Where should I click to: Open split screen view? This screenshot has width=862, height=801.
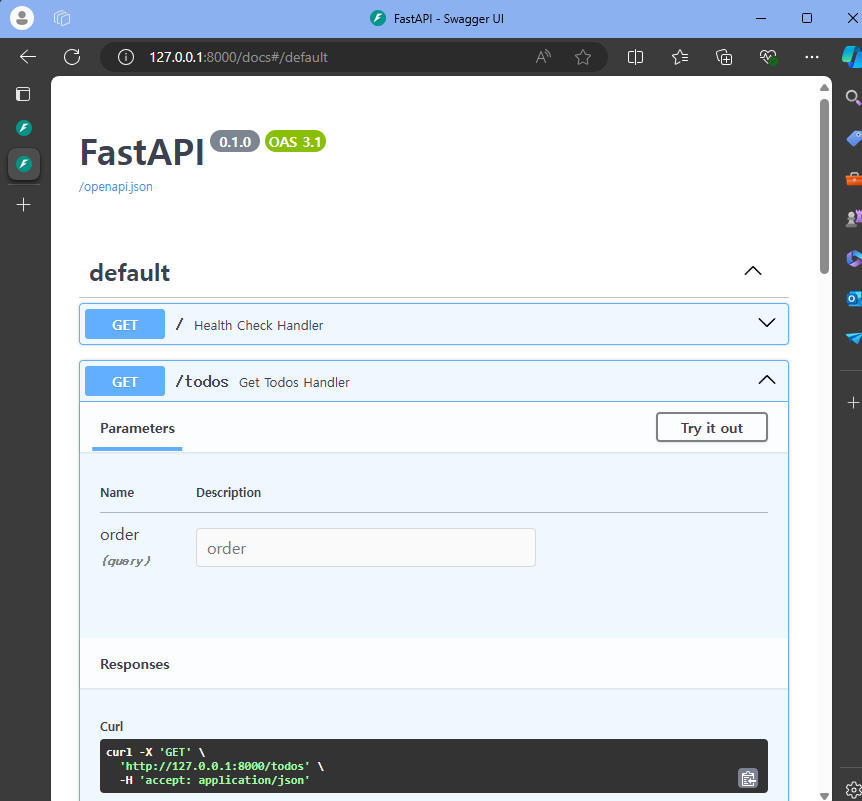click(x=635, y=57)
